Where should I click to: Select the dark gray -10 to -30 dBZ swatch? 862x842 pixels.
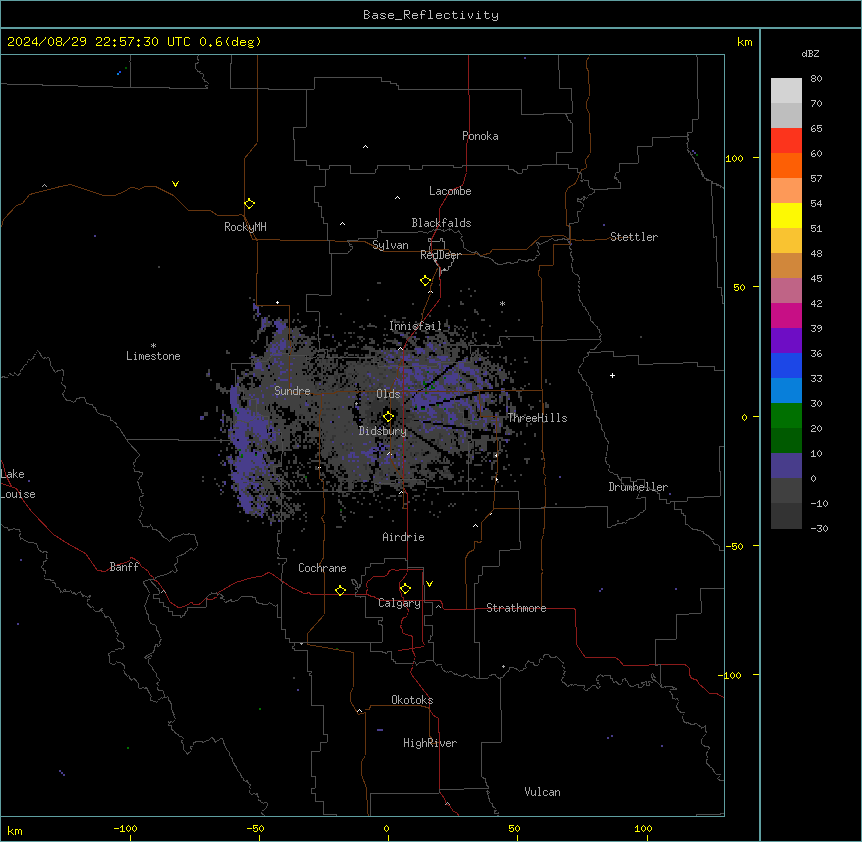786,516
